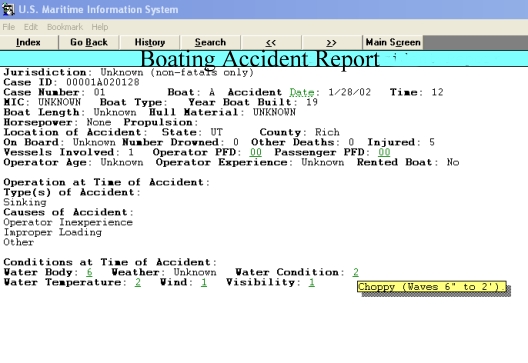Screen dimensions: 528x363
Task: Click the Time value '12'
Action: [437, 92]
